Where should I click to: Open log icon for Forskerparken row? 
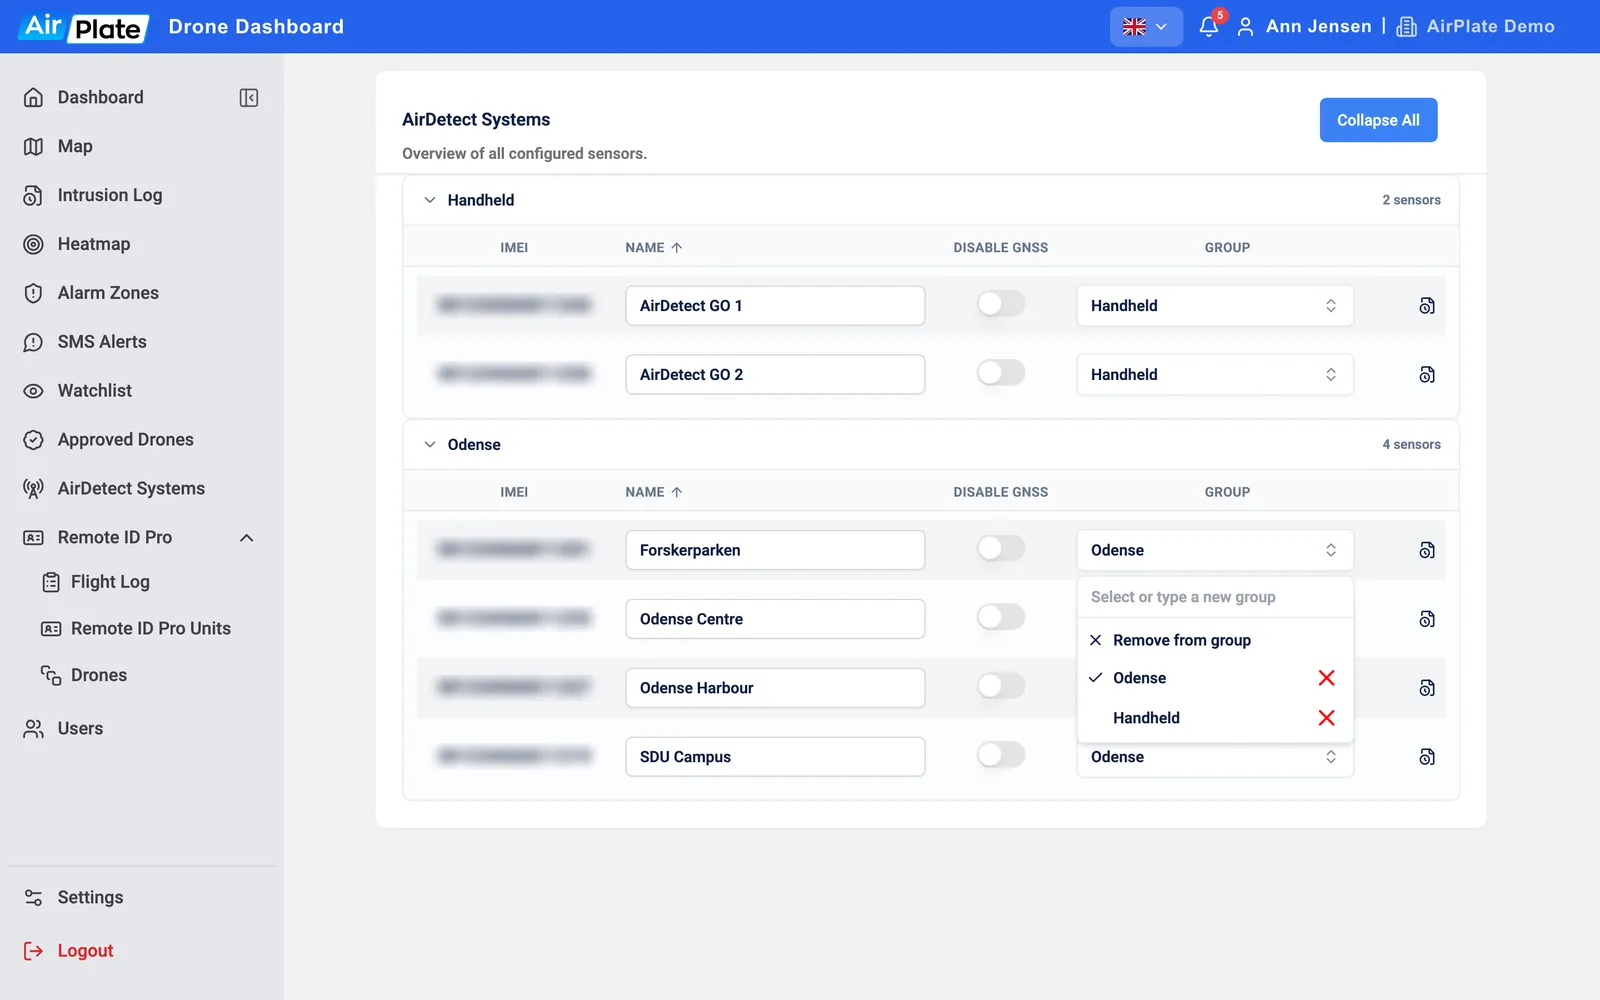pyautogui.click(x=1427, y=550)
